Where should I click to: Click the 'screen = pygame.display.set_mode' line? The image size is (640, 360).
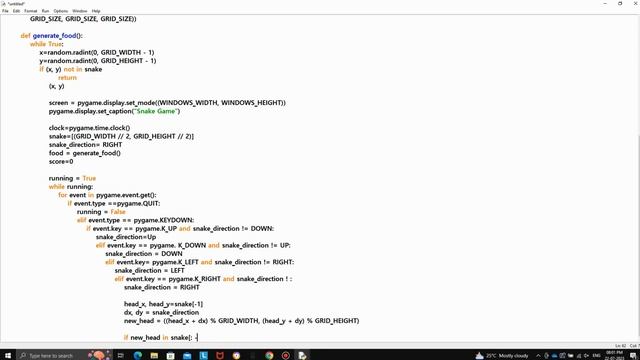[x=167, y=103]
